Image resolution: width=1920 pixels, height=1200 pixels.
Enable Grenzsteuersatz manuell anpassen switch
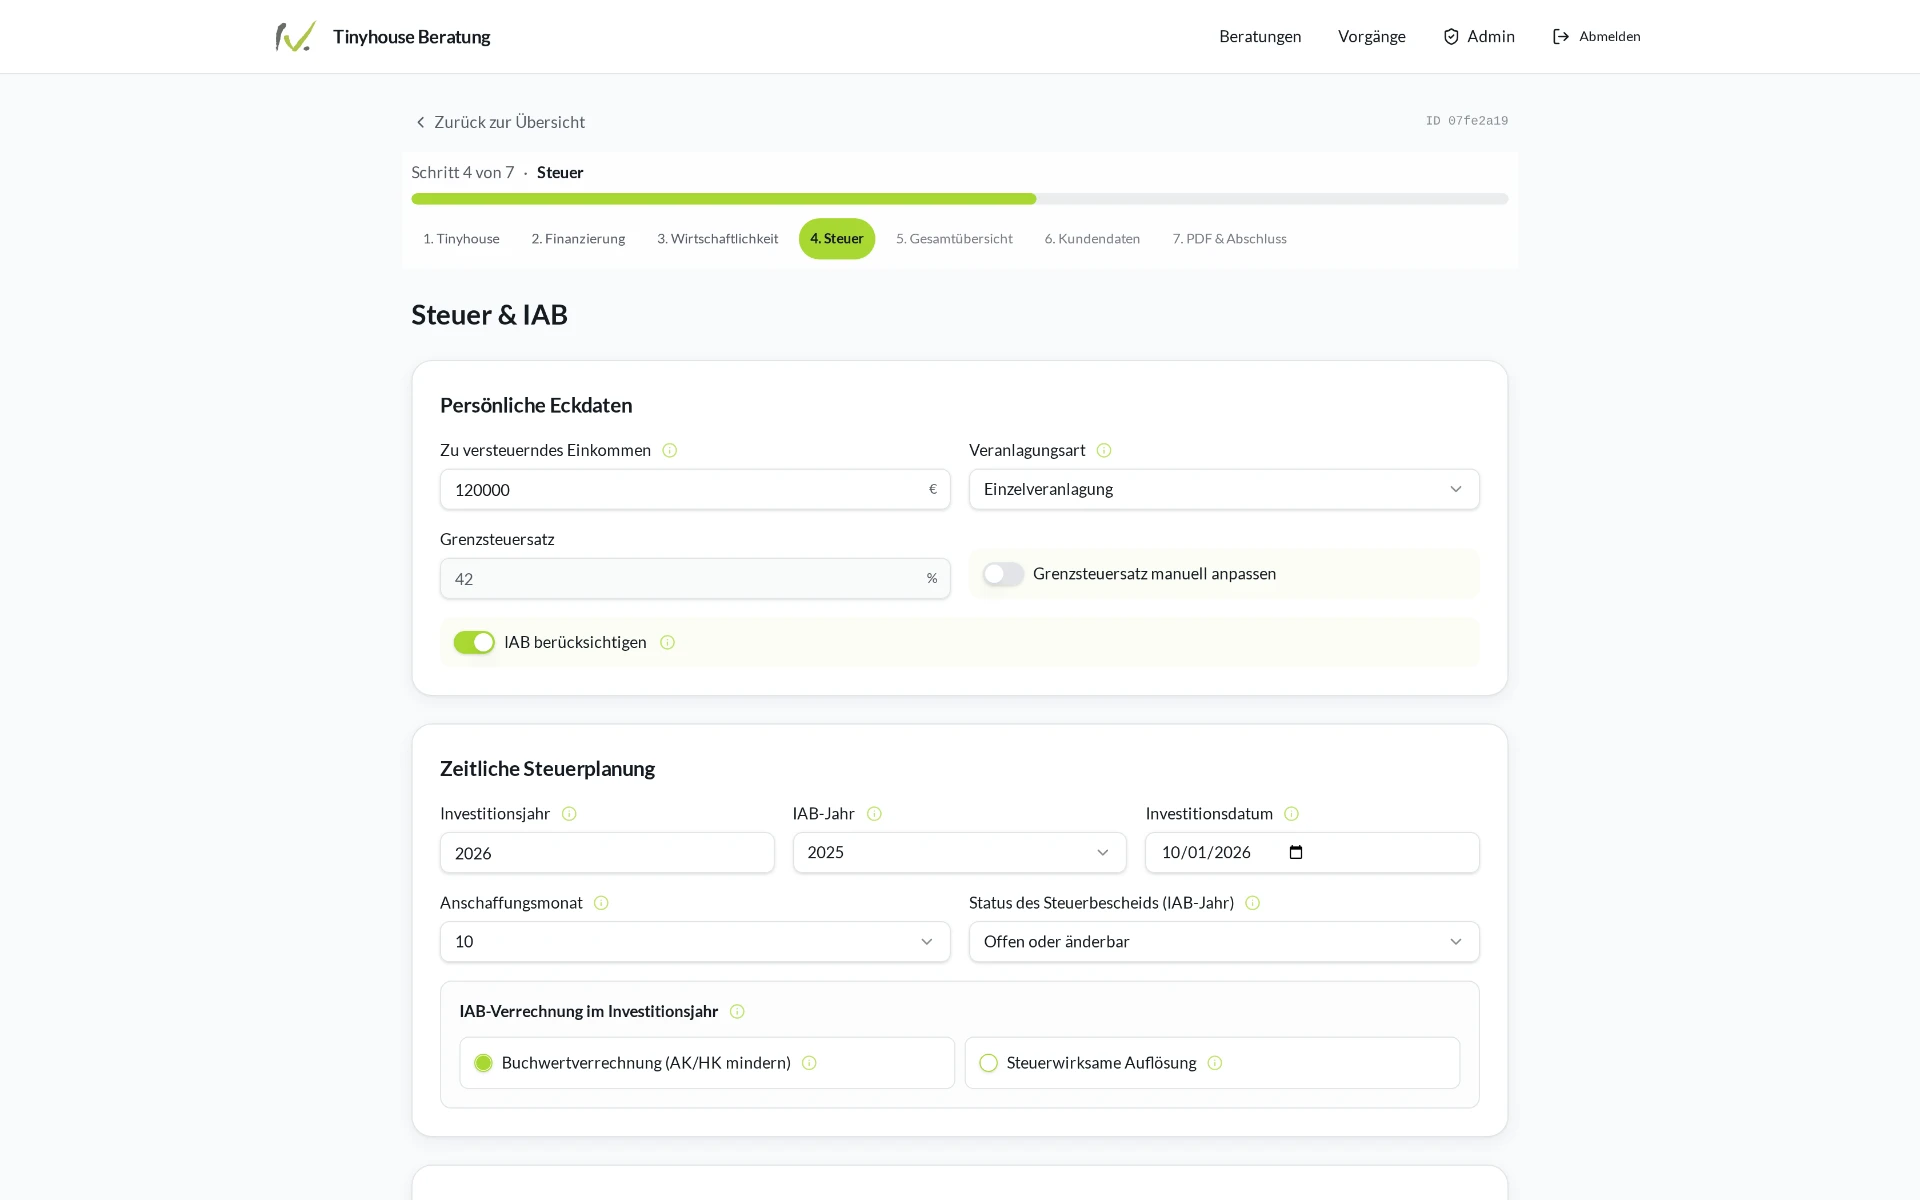pyautogui.click(x=1003, y=574)
